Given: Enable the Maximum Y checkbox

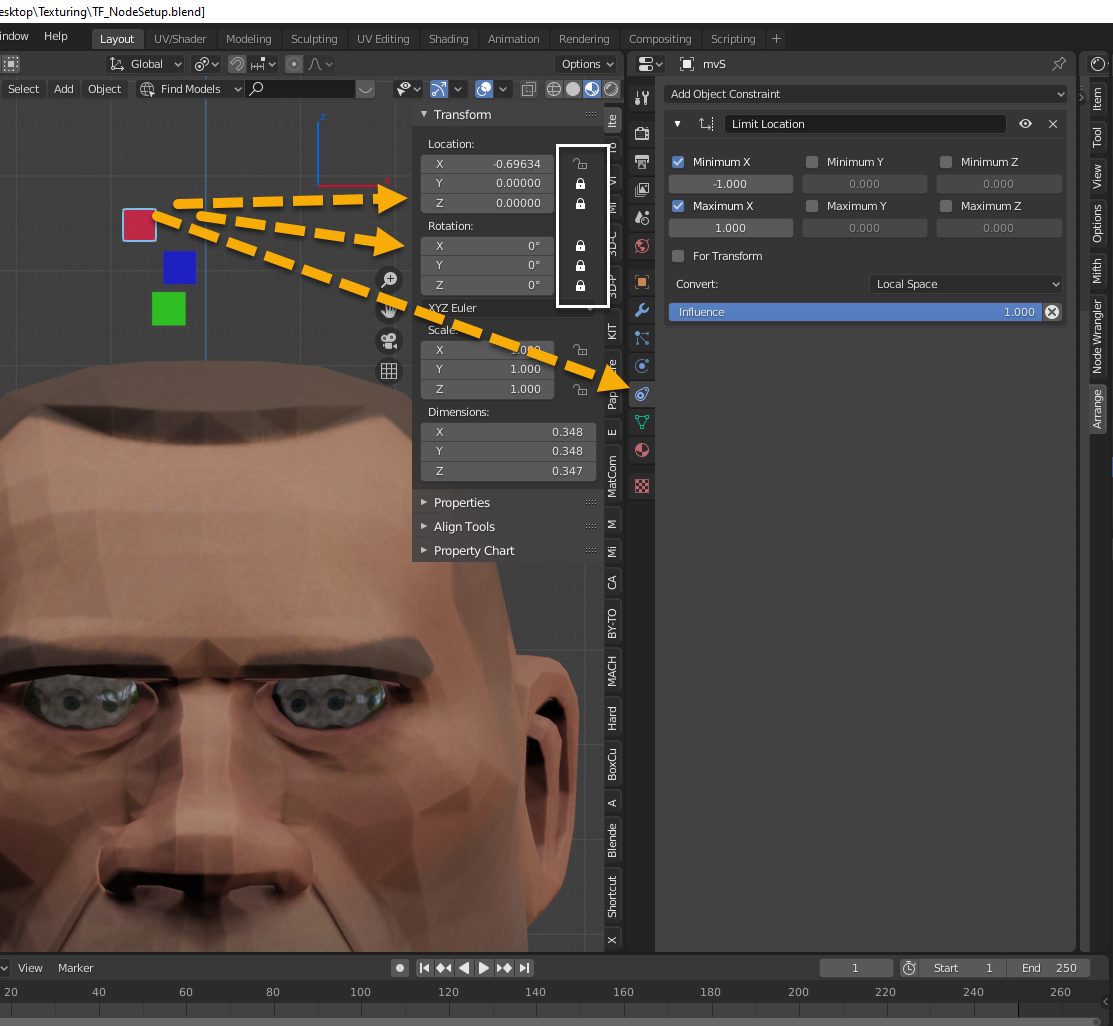Looking at the screenshot, I should click(x=812, y=206).
